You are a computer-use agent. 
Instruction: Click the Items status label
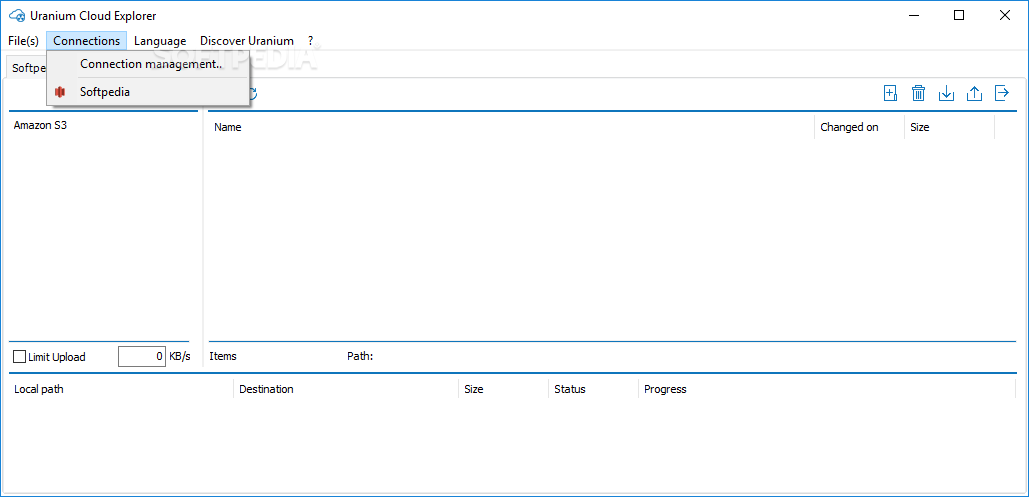tap(223, 357)
